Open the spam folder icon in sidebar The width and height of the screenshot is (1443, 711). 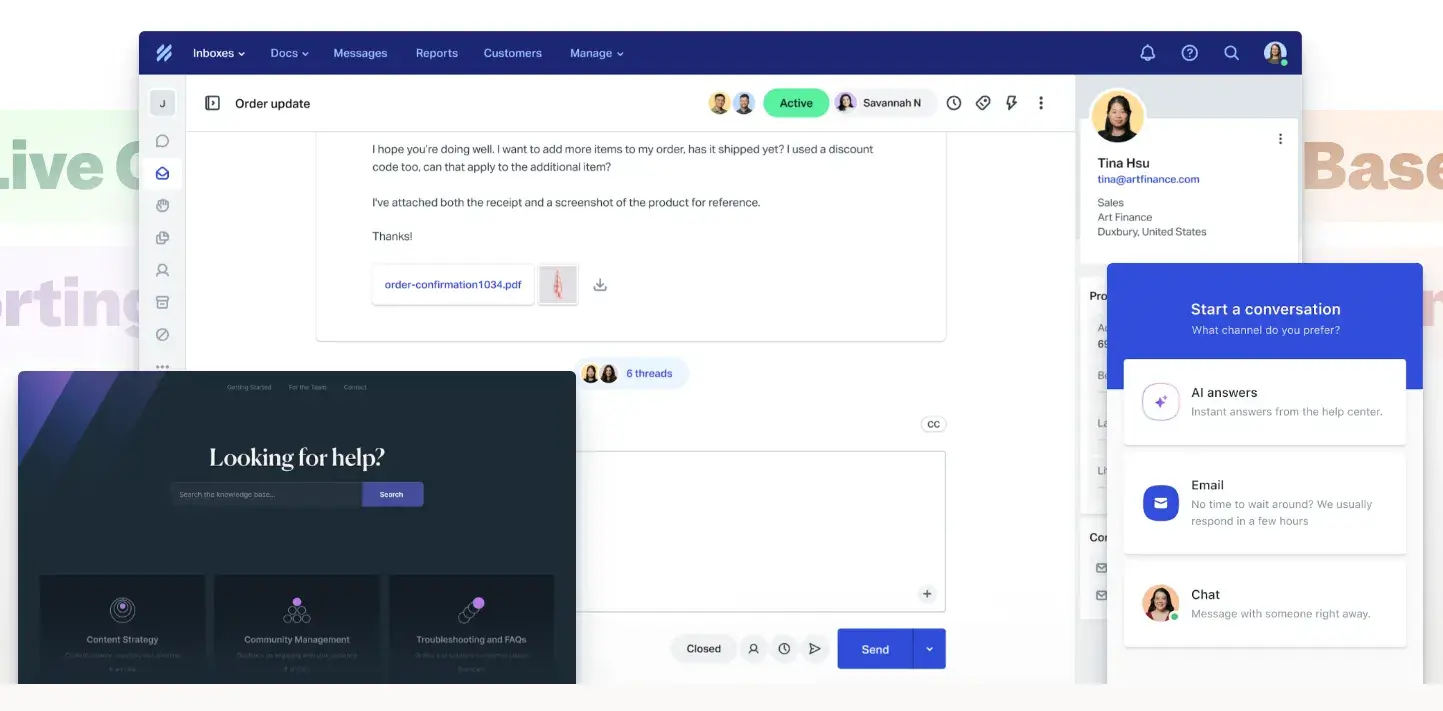162,334
